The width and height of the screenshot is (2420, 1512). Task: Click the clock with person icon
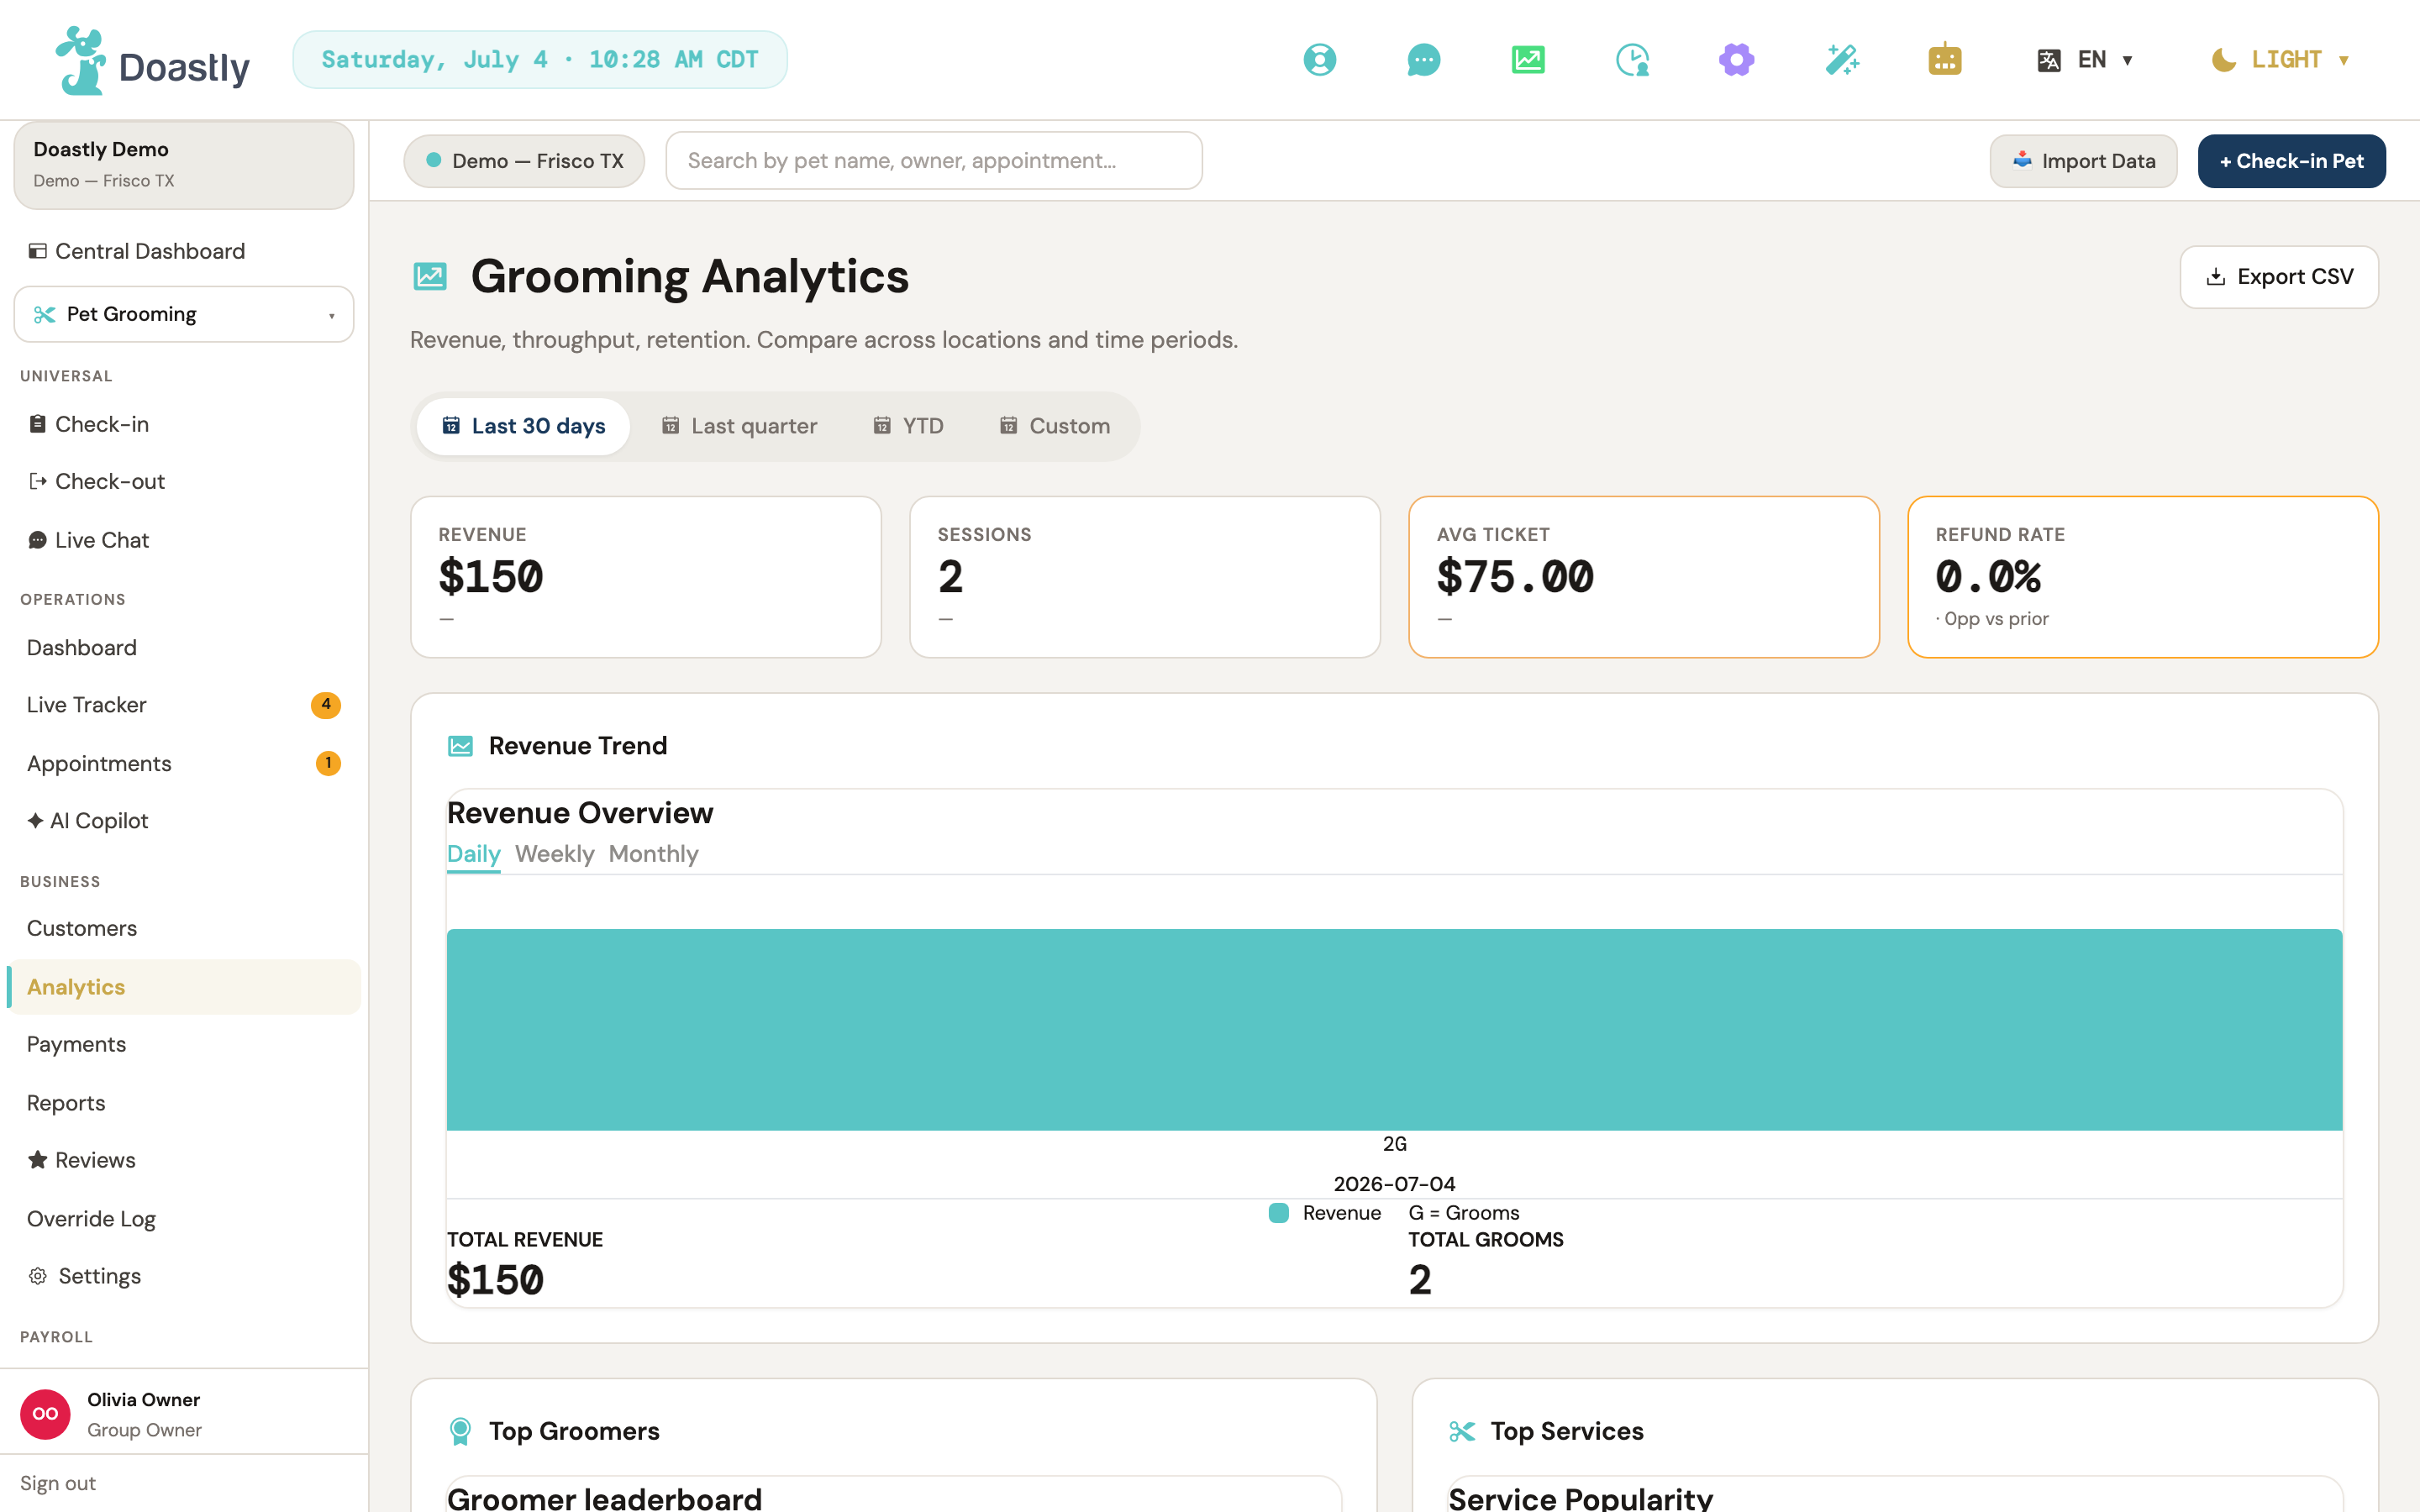(x=1632, y=60)
